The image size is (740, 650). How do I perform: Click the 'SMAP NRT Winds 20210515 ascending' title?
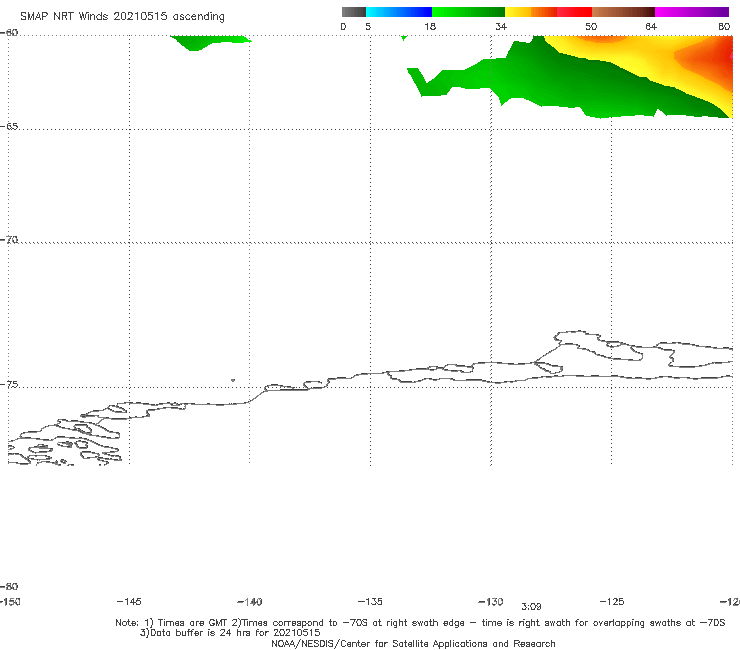(122, 17)
